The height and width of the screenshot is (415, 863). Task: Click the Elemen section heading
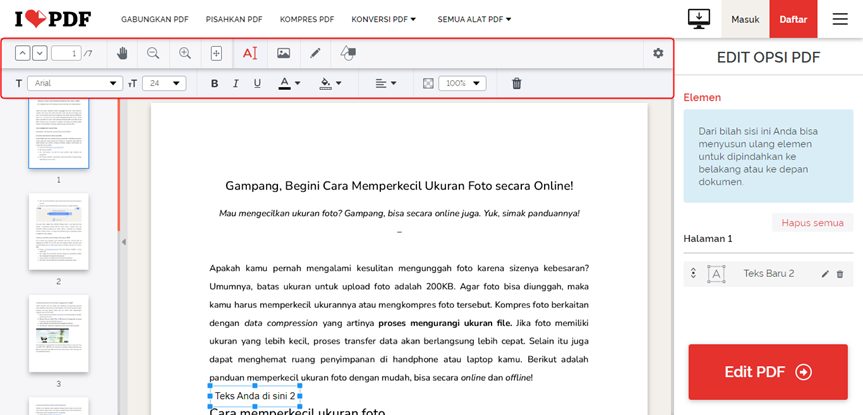pos(702,97)
